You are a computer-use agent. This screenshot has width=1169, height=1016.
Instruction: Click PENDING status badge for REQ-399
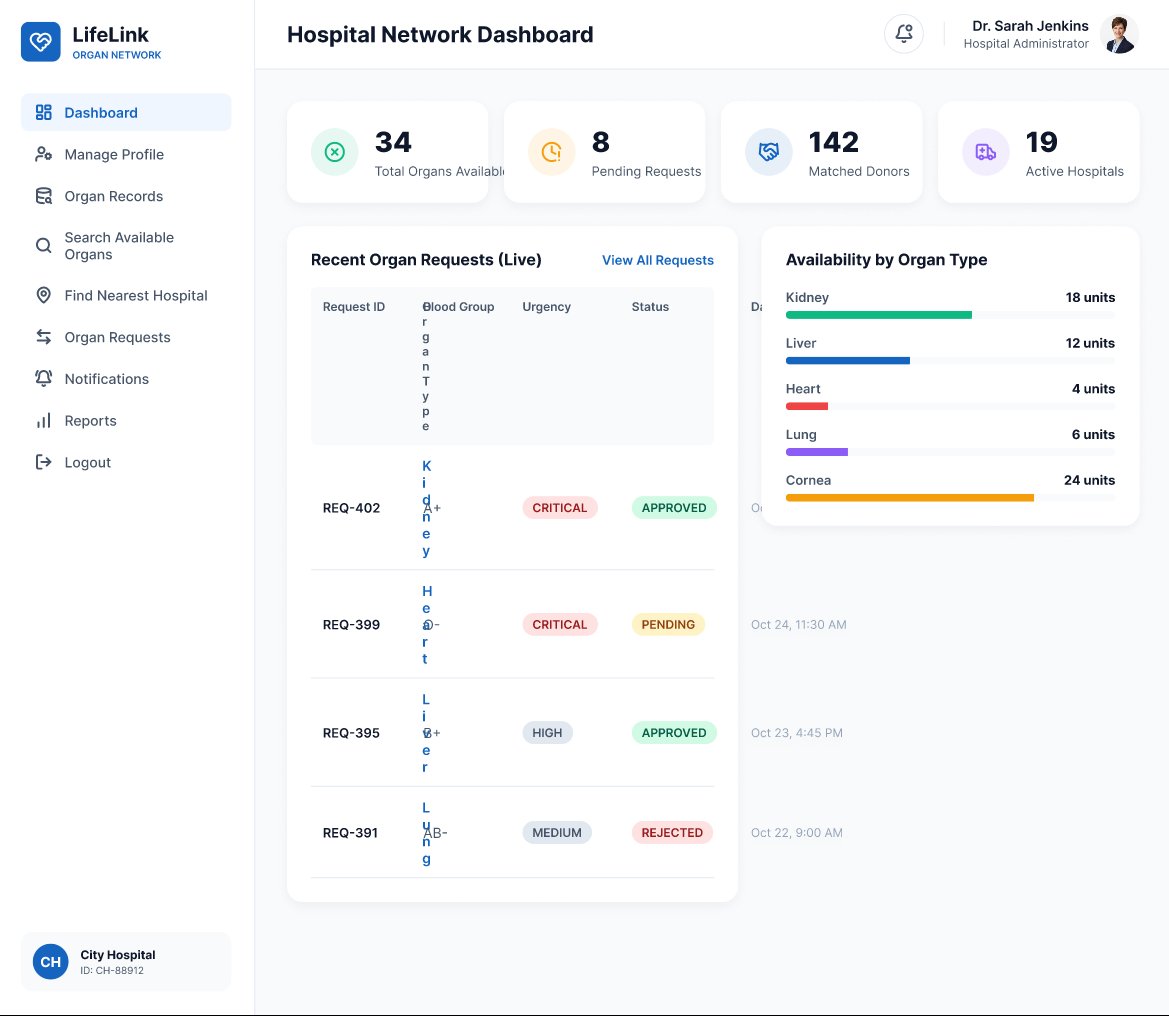tap(668, 625)
